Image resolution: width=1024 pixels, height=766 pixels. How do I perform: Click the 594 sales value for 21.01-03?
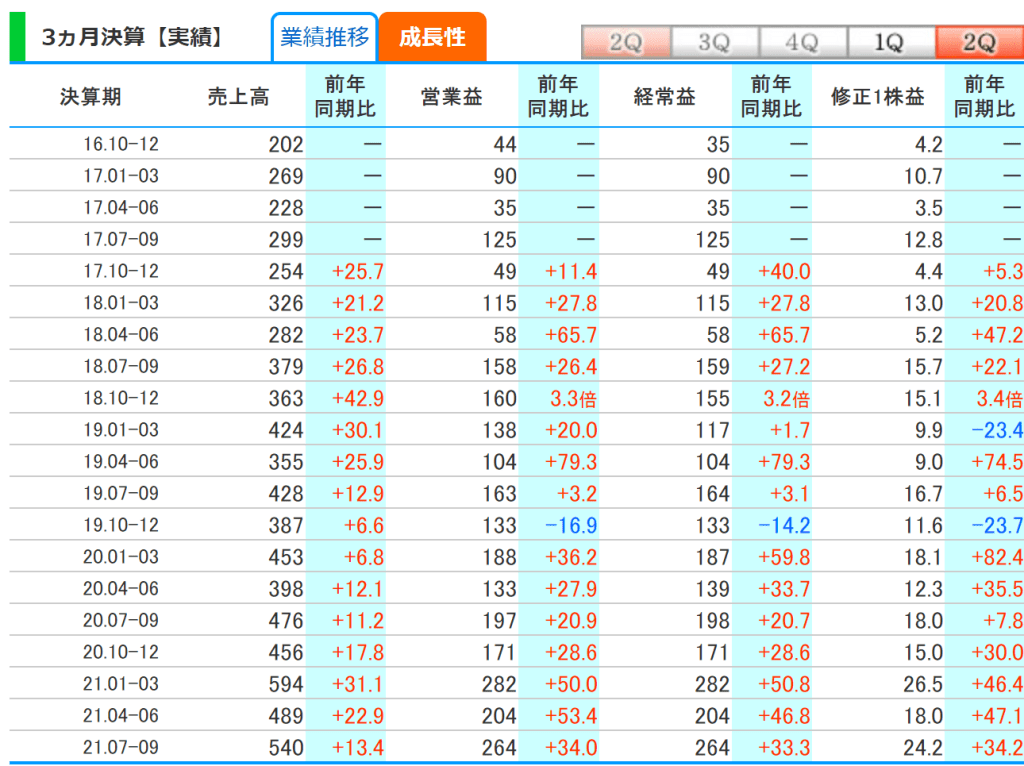coord(285,685)
